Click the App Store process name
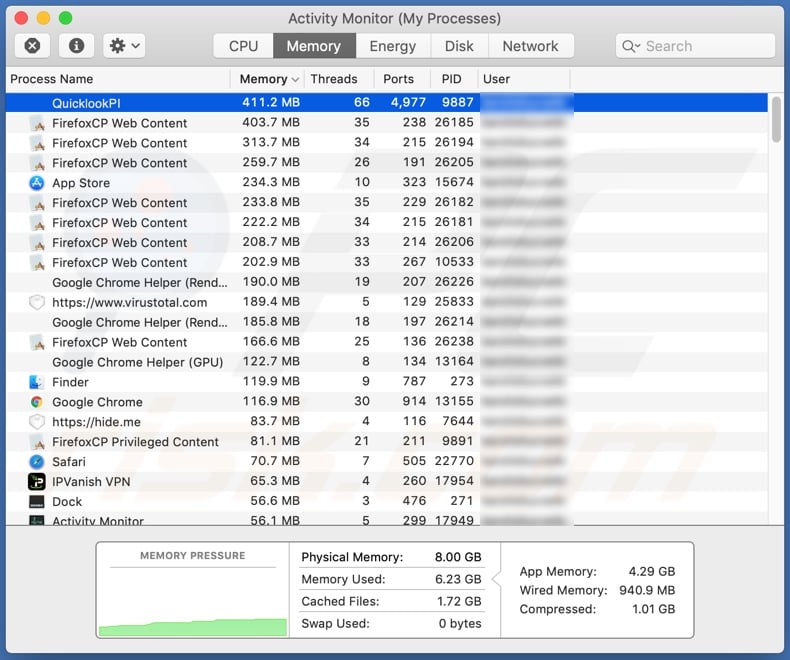The image size is (790, 660). (81, 183)
